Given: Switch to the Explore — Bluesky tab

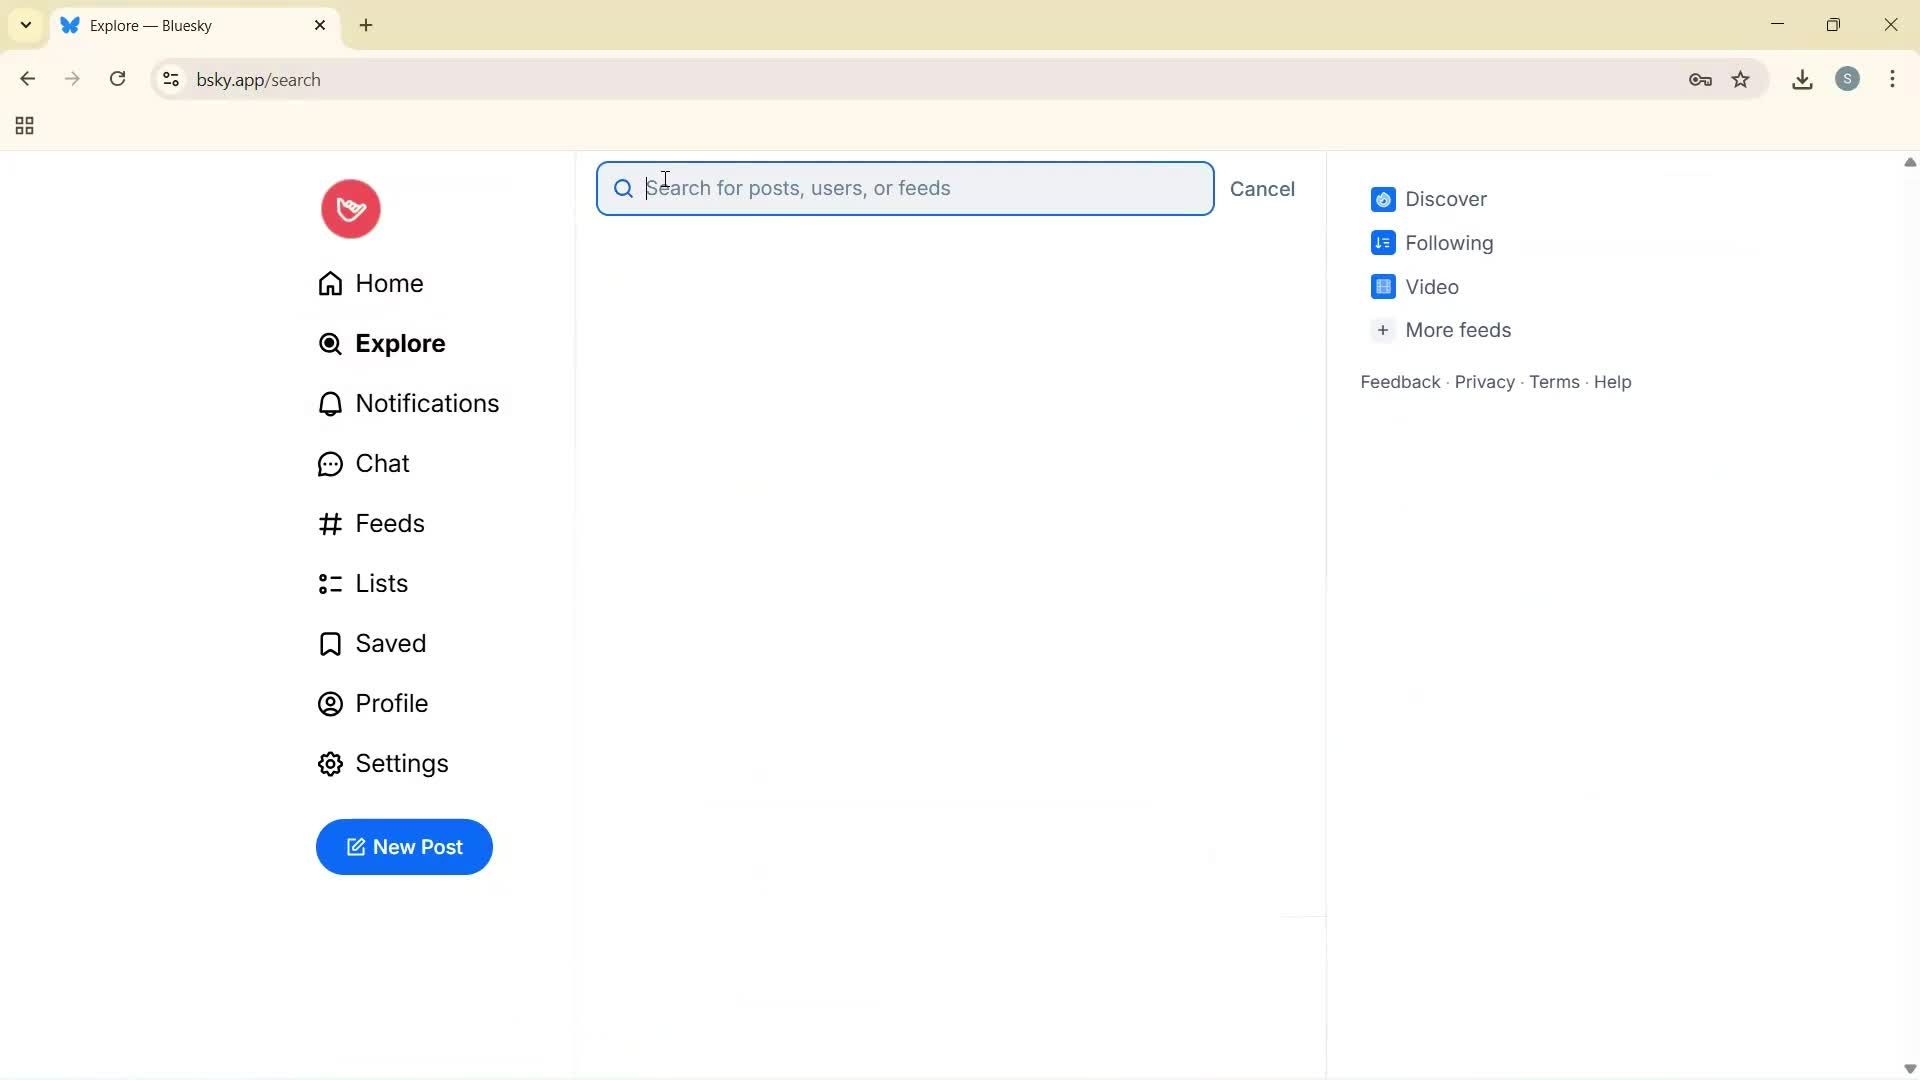Looking at the screenshot, I should [180, 25].
